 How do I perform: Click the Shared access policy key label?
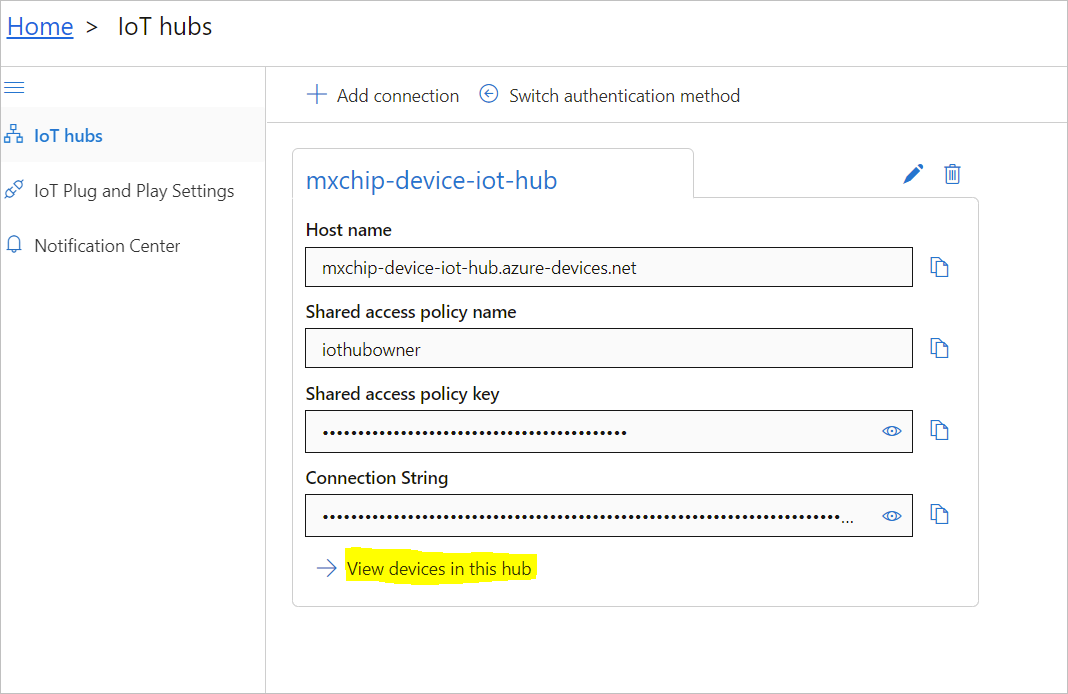403,394
